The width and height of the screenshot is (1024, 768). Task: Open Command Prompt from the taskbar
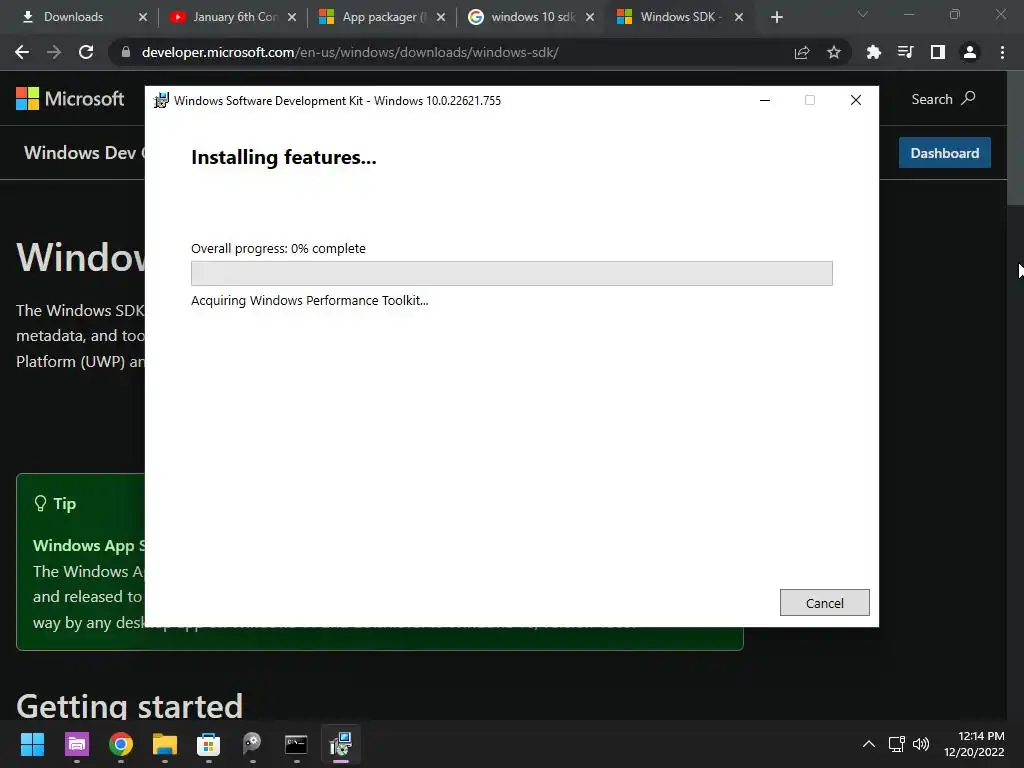296,744
